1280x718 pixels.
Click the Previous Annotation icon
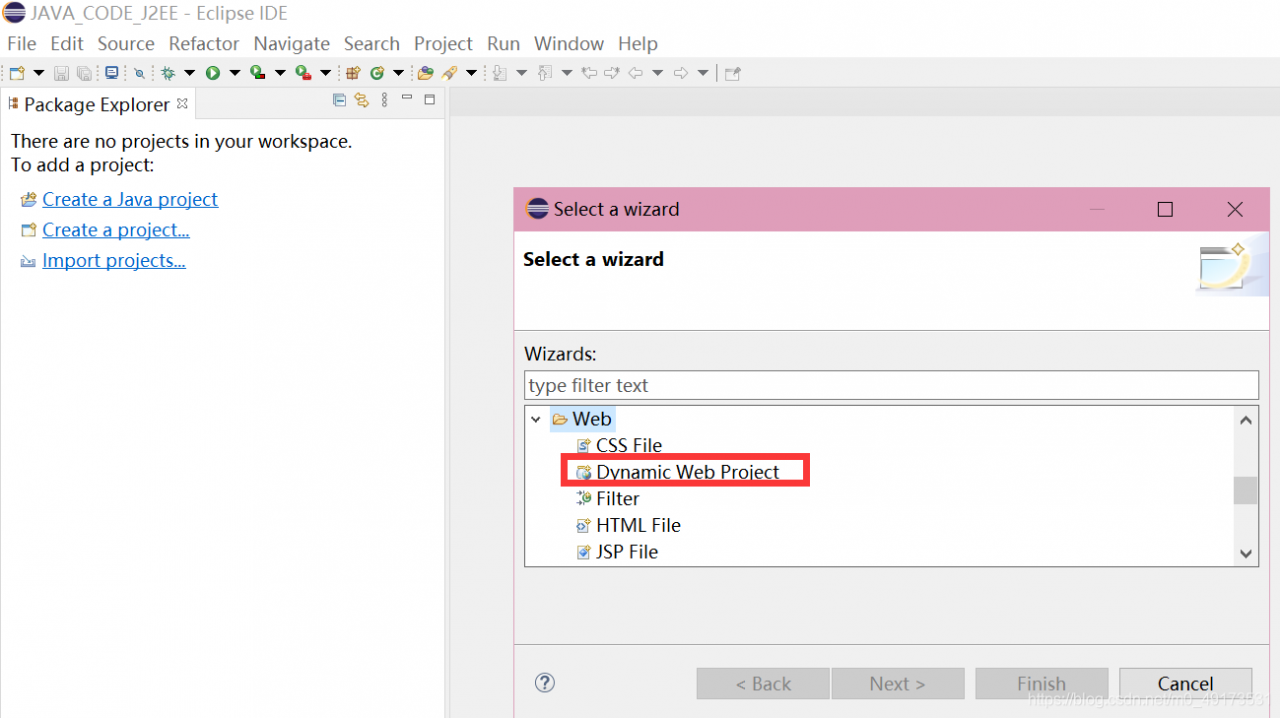[545, 73]
